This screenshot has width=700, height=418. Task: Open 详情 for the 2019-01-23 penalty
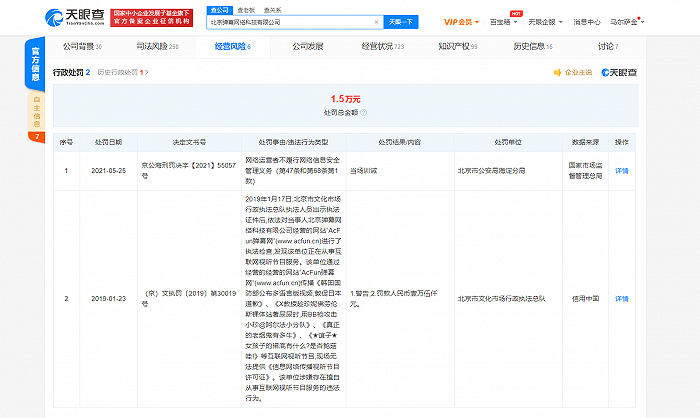621,299
